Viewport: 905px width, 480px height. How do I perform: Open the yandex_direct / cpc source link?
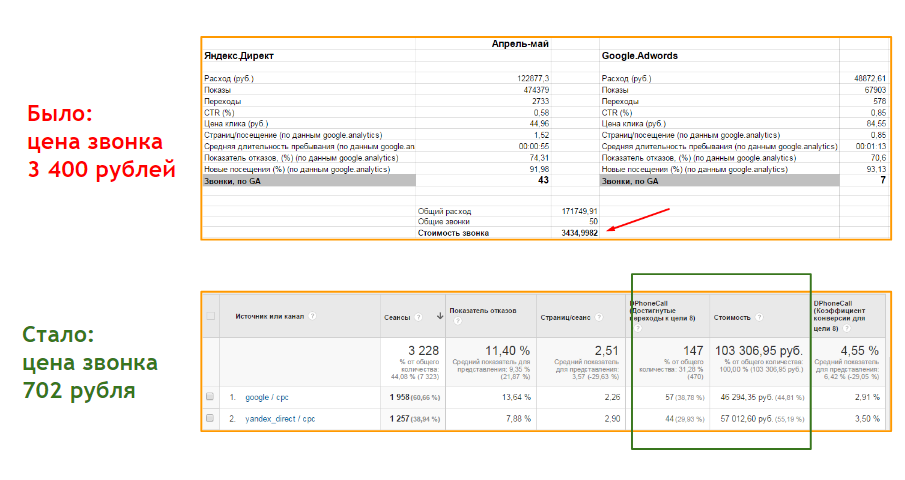[x=280, y=419]
